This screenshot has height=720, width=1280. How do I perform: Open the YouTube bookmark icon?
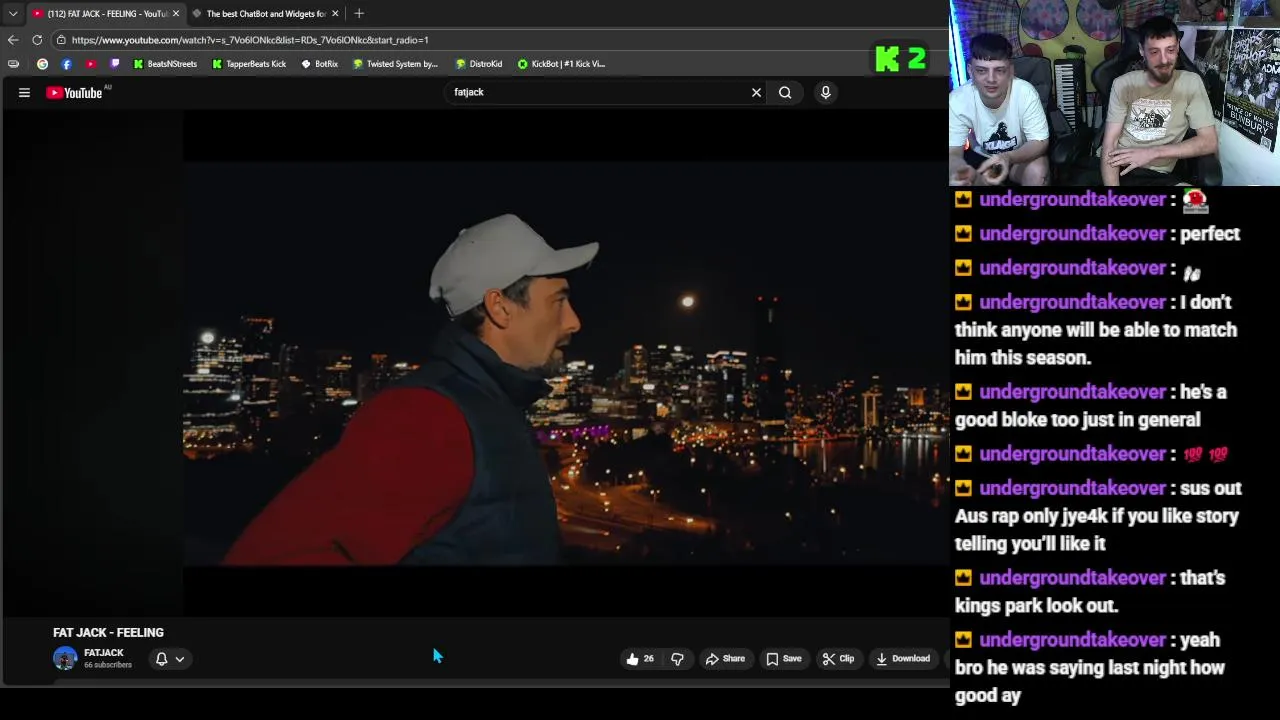coord(91,64)
